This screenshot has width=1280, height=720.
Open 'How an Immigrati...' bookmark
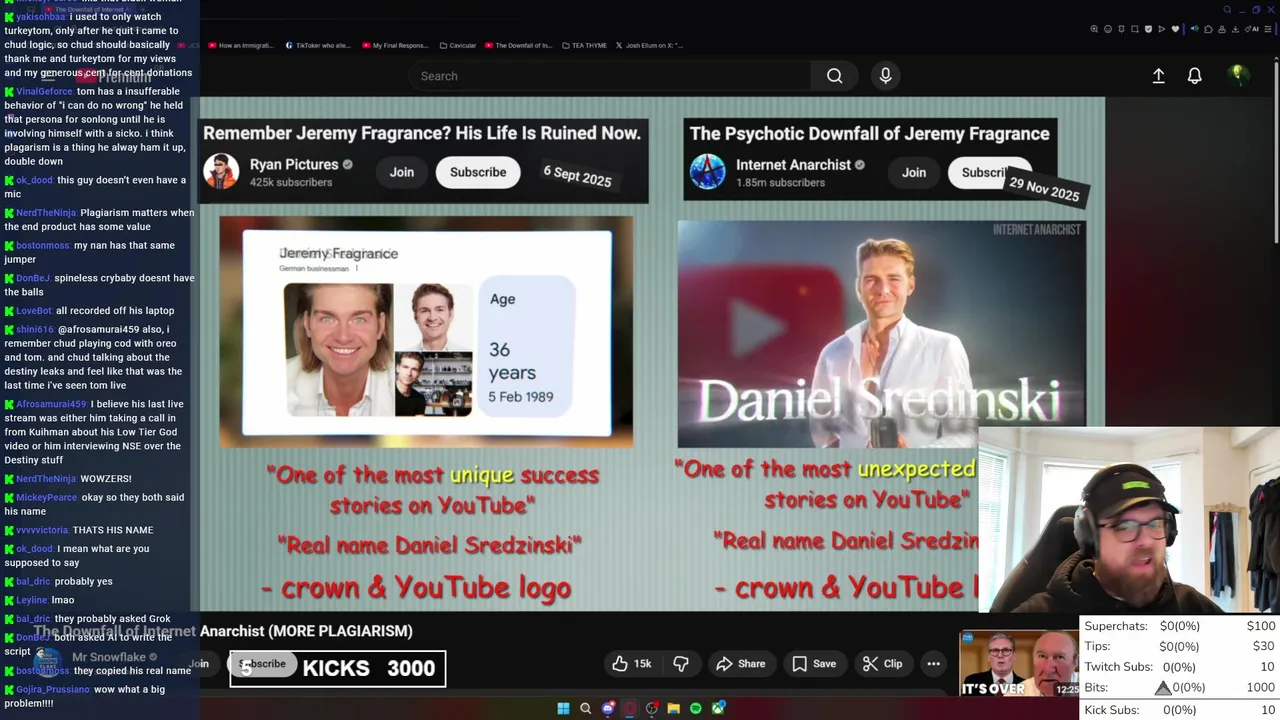tap(240, 45)
